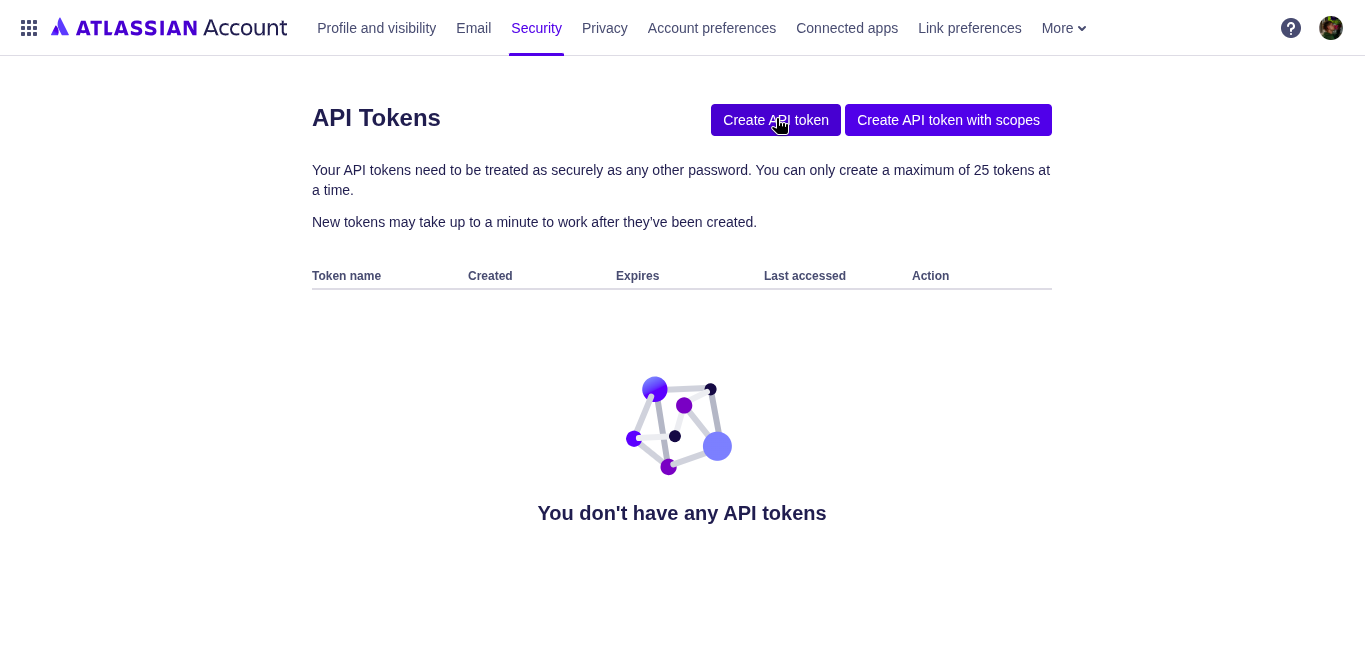This screenshot has width=1365, height=649.
Task: Open the Help question mark icon
Action: coord(1291,28)
